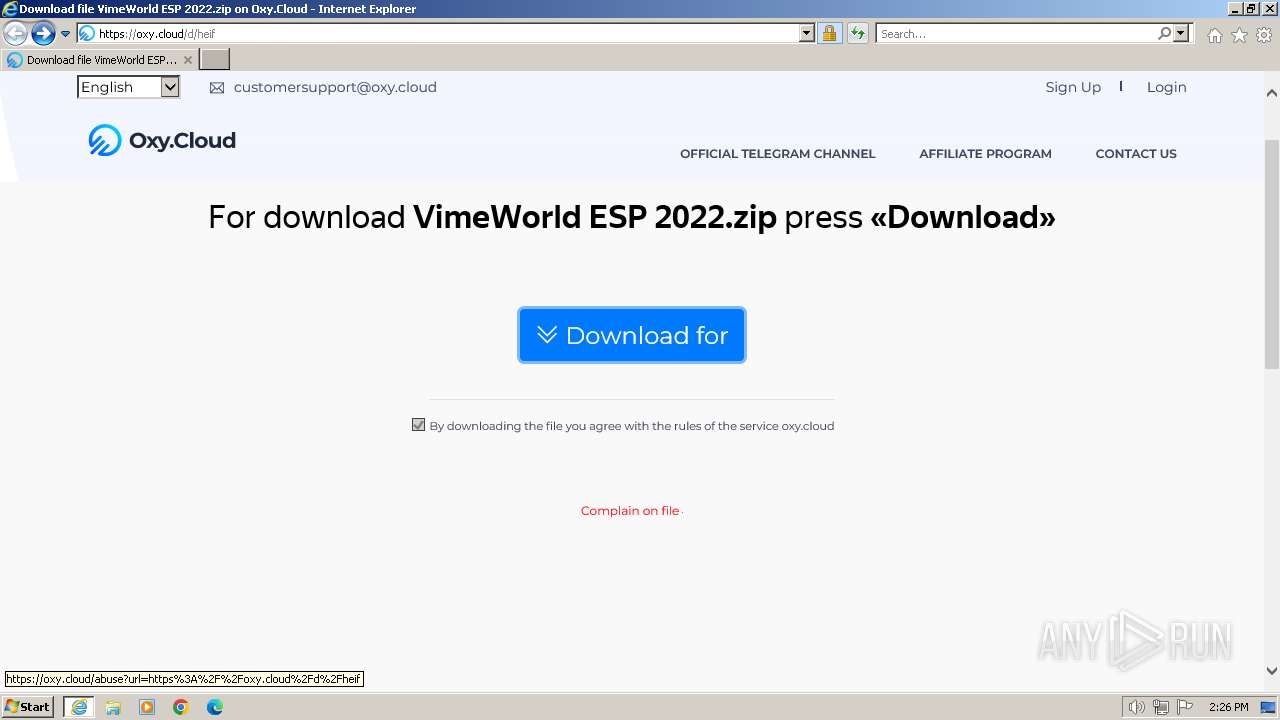This screenshot has height=720, width=1280.
Task: Open Contact Us menu item
Action: (x=1136, y=154)
